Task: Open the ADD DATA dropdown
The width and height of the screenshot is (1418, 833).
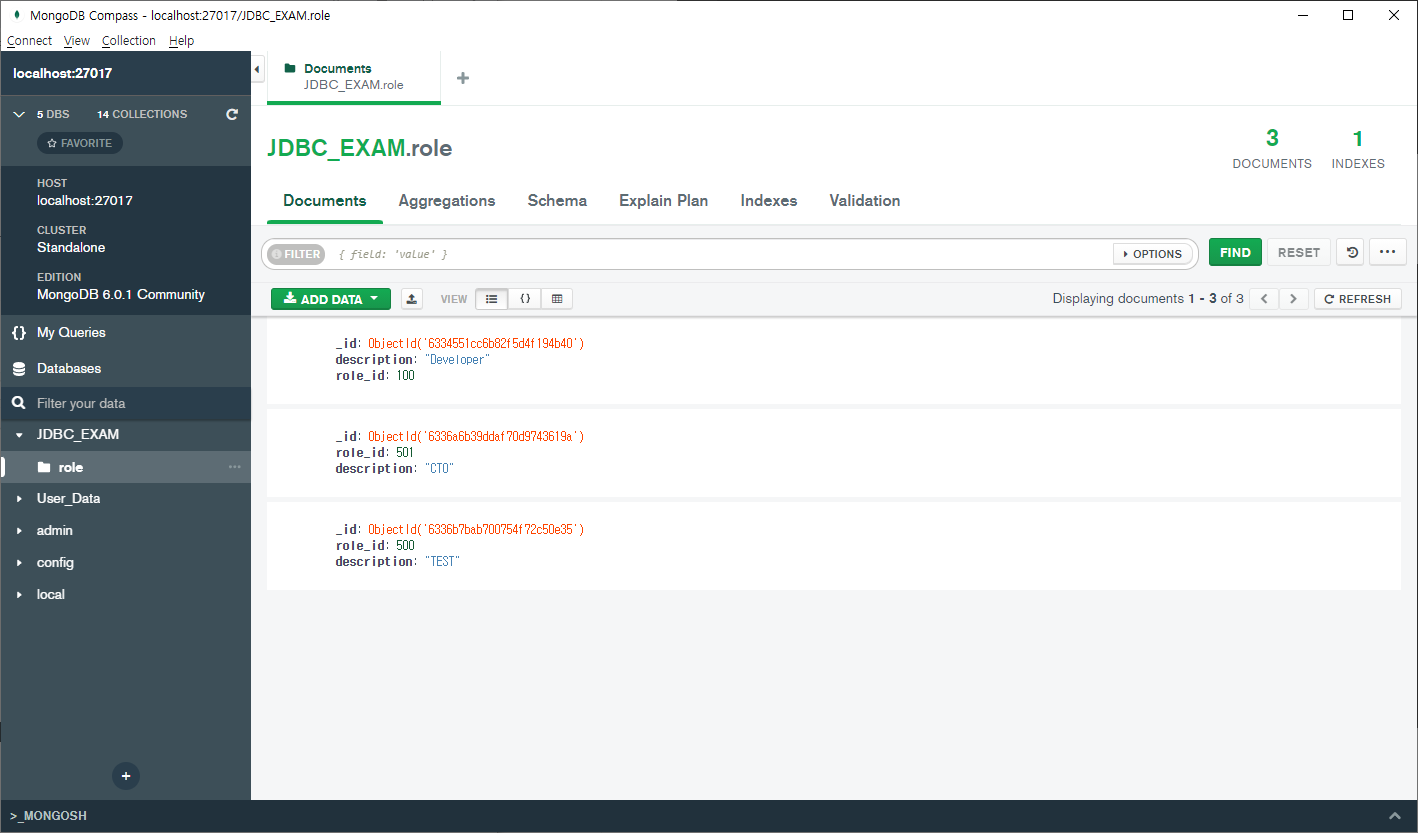Action: tap(331, 299)
